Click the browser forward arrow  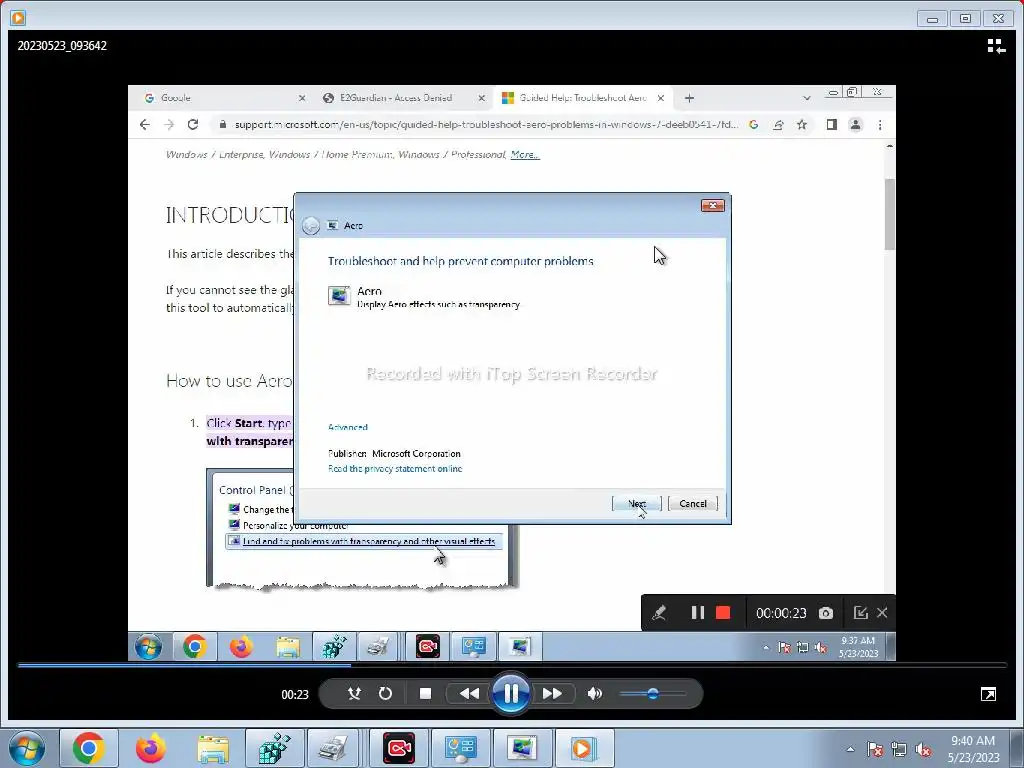tap(169, 125)
